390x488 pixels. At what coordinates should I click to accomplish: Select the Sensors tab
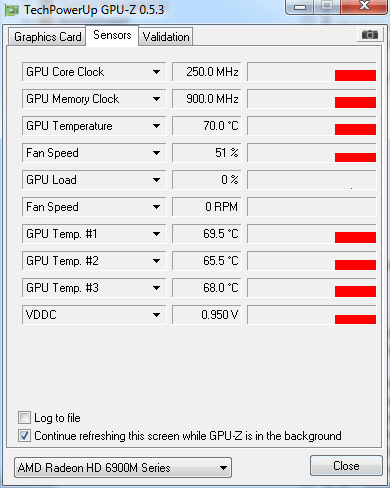click(112, 35)
